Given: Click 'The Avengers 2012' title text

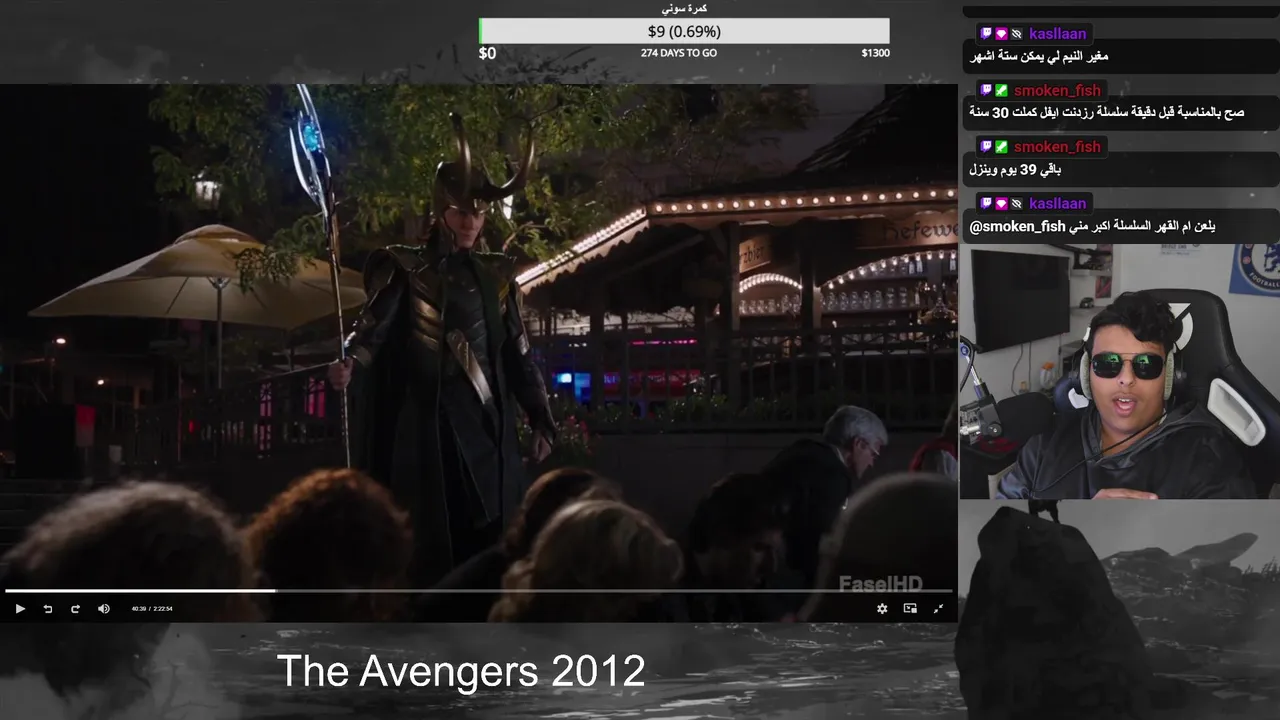Looking at the screenshot, I should [461, 671].
